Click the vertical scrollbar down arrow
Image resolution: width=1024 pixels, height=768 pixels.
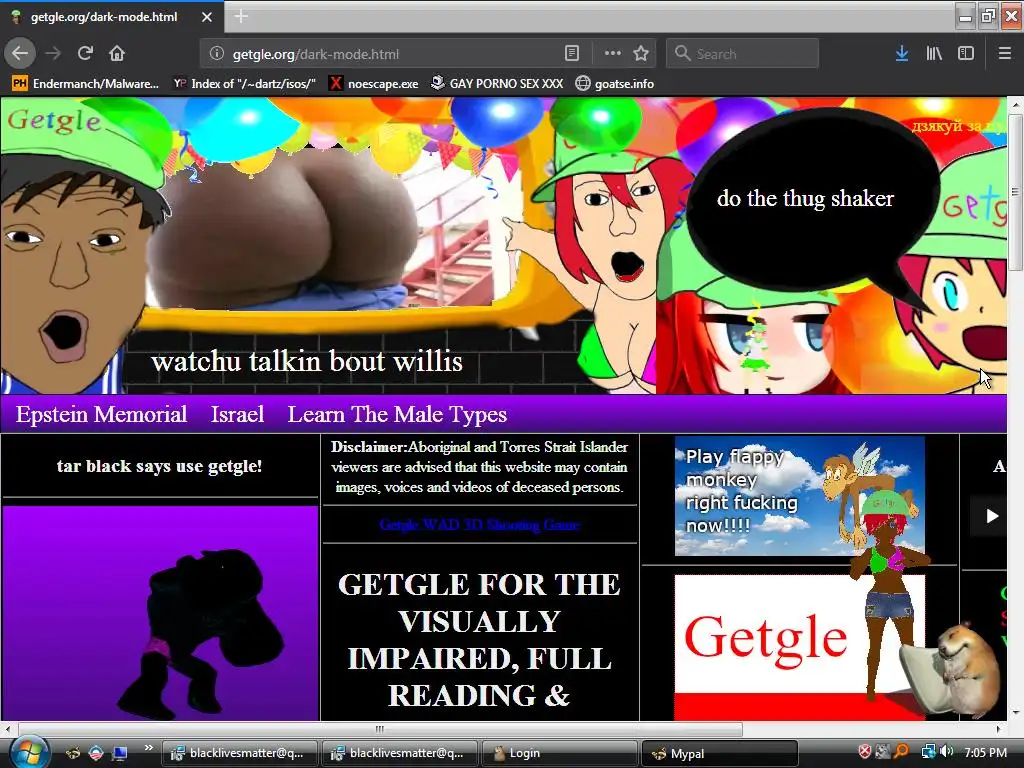(x=1016, y=713)
